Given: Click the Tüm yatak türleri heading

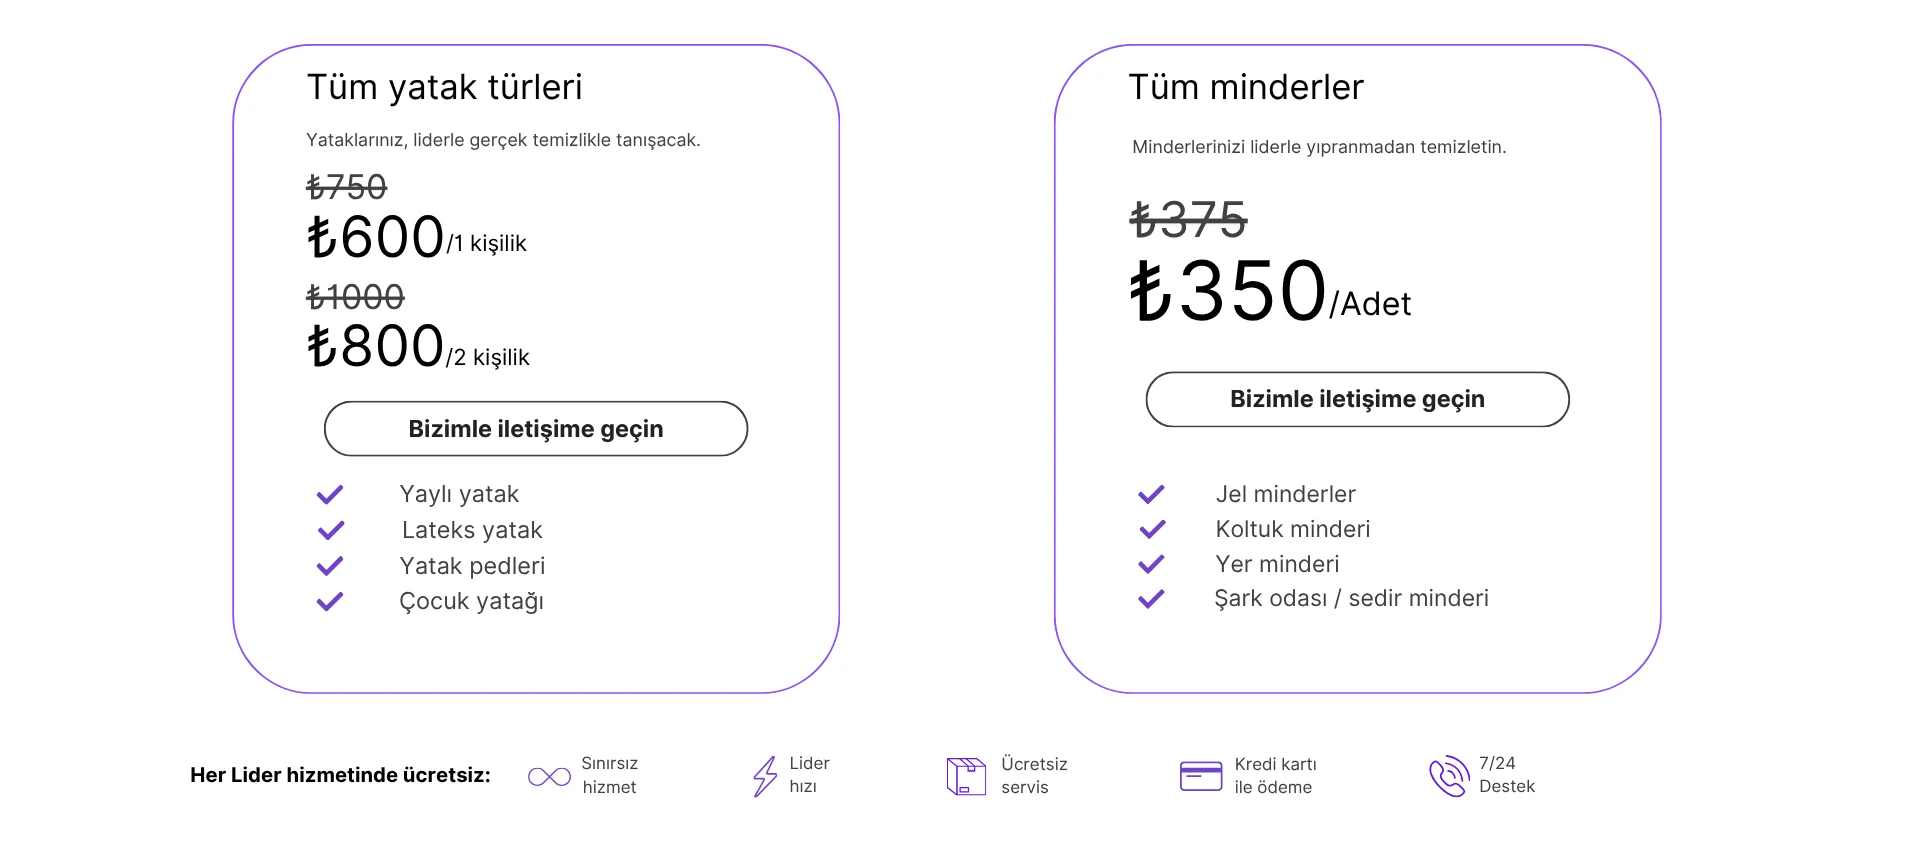Looking at the screenshot, I should (444, 88).
